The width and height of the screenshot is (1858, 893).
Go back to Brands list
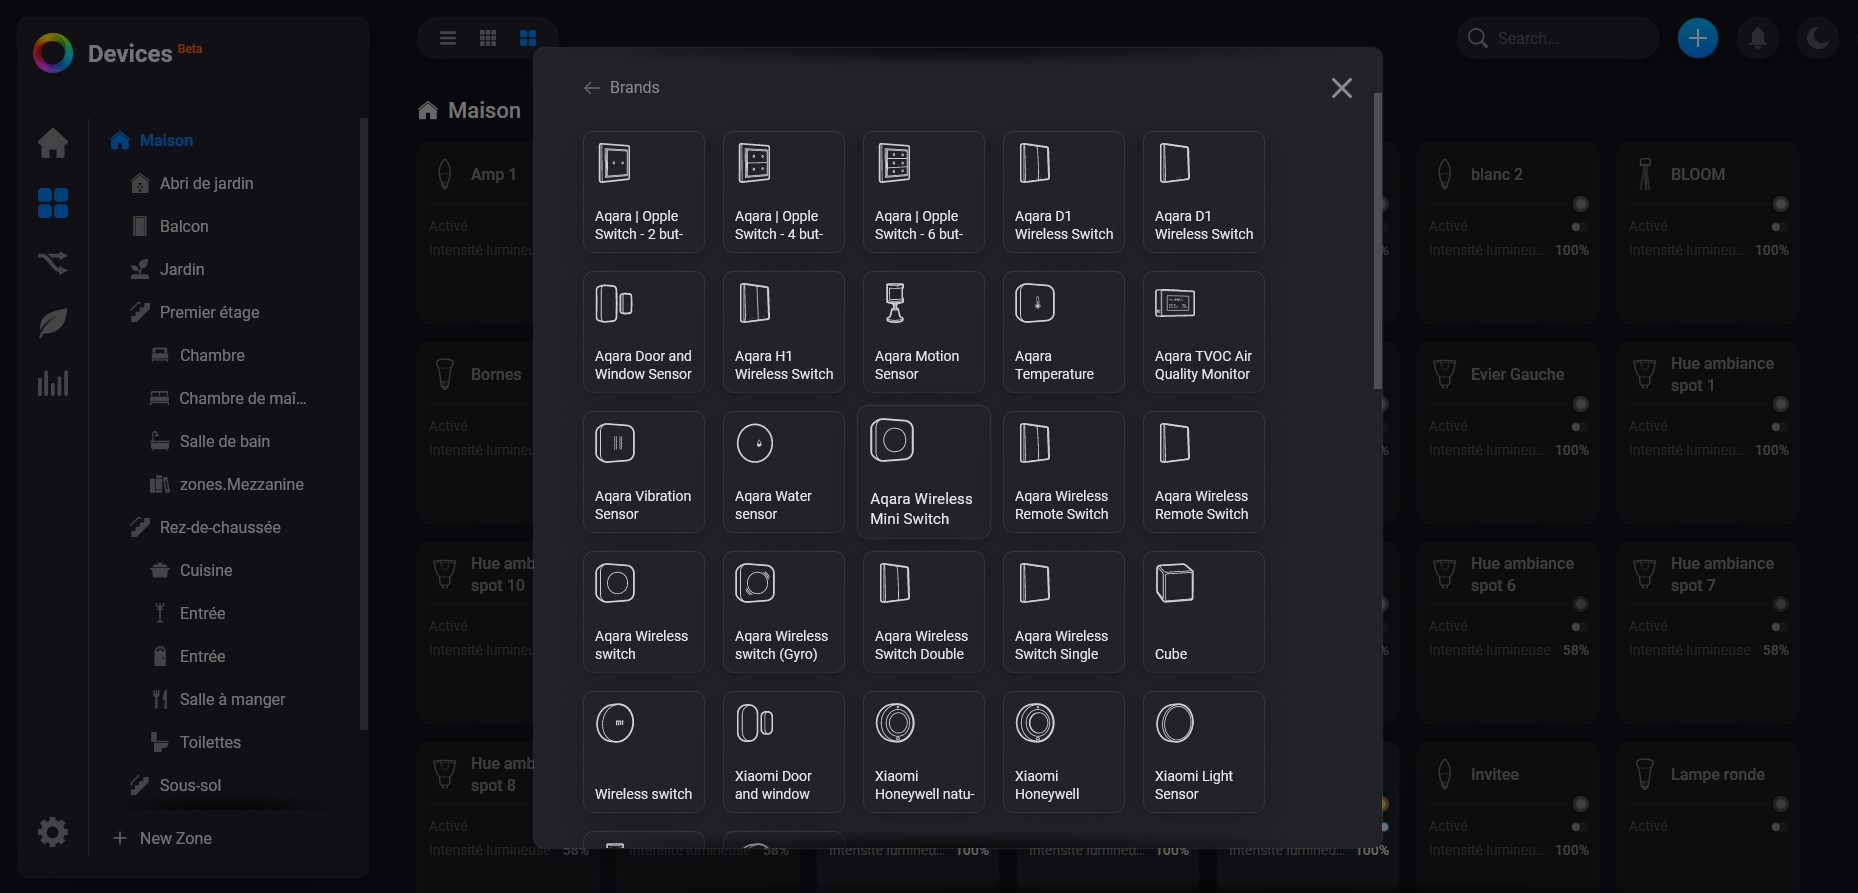621,88
